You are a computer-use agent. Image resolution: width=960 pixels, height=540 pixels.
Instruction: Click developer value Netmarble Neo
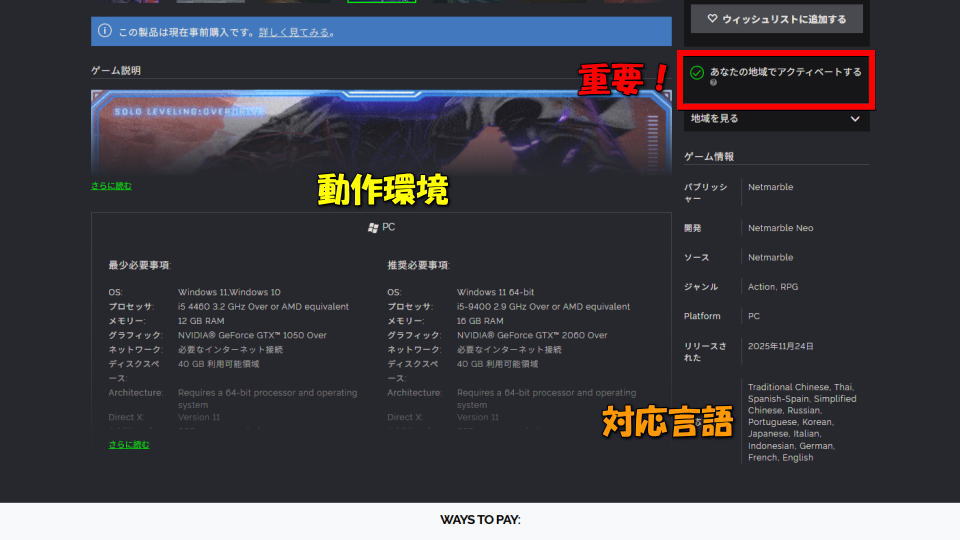[781, 228]
